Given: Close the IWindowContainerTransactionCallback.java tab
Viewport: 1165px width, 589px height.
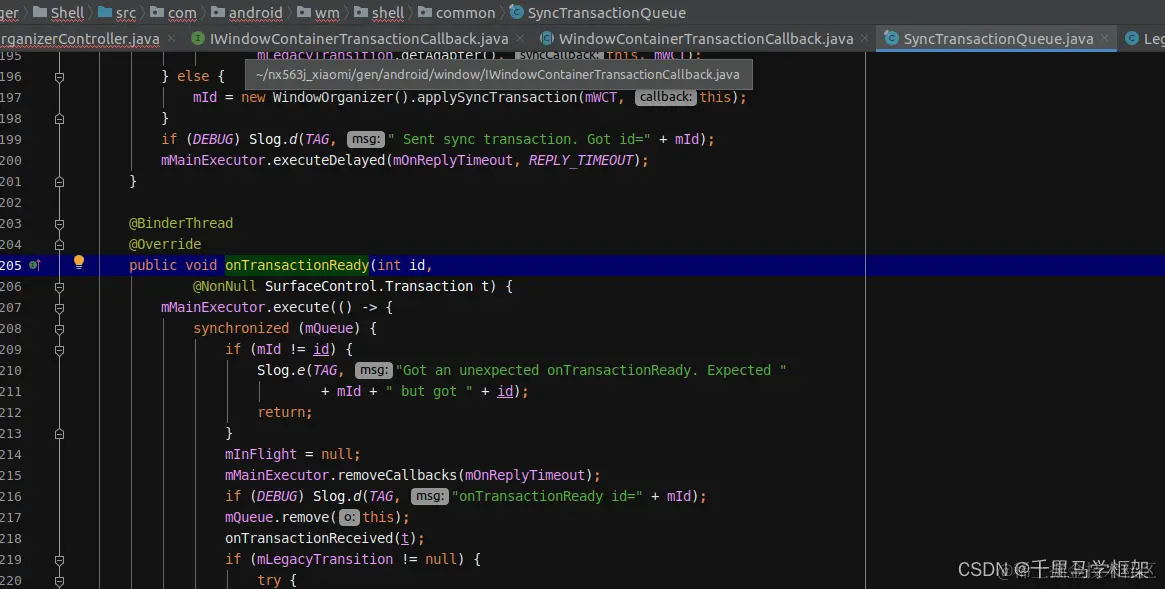Looking at the screenshot, I should coord(519,37).
